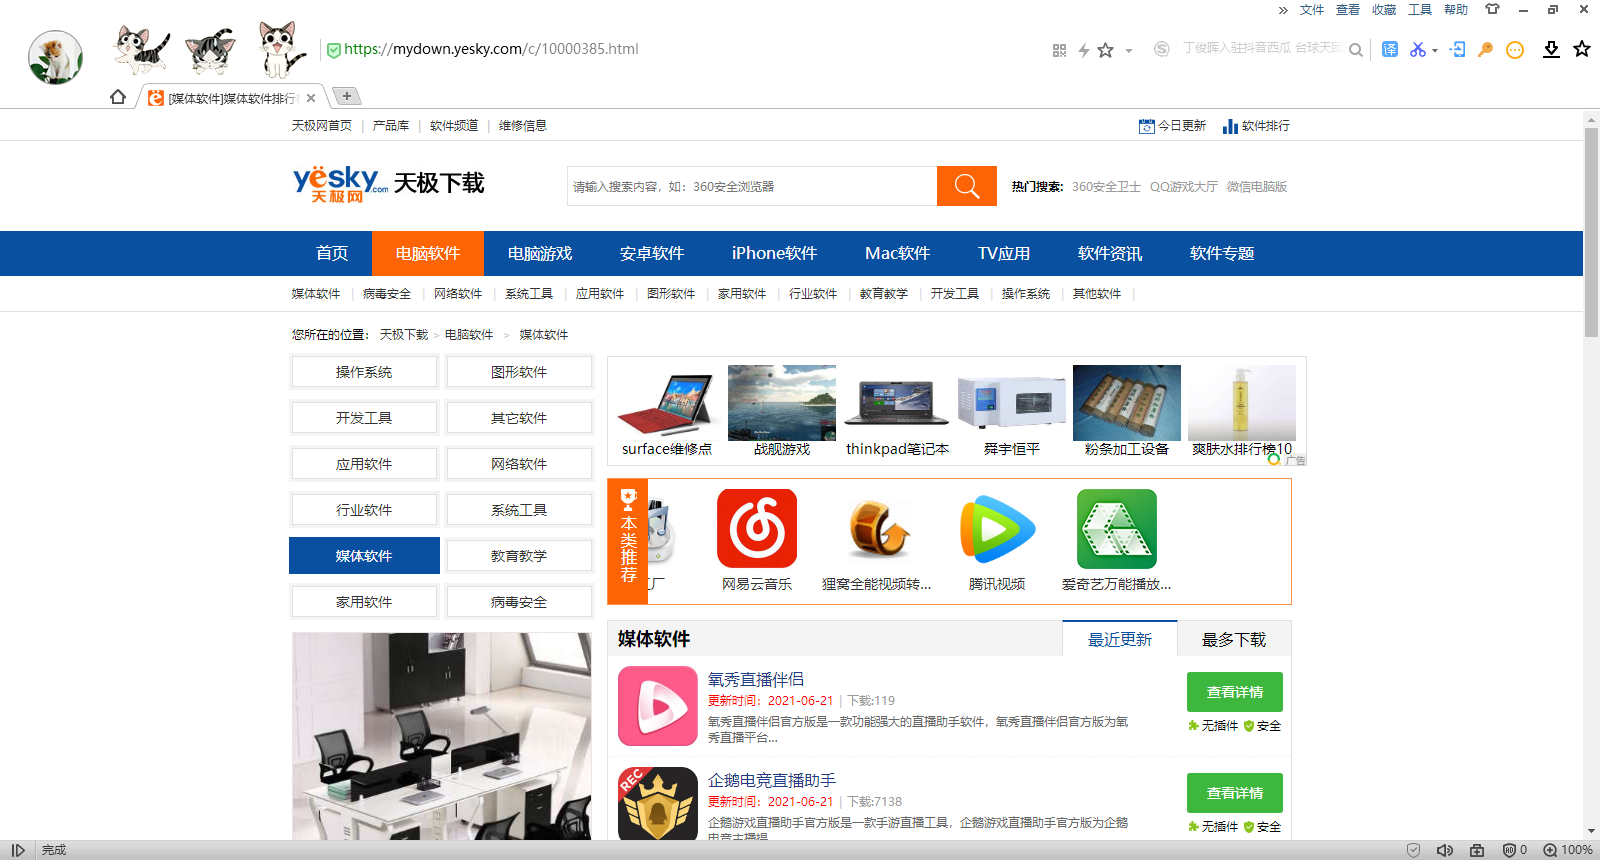Click the 爱奇艺万能播放器 app icon
The image size is (1600, 860).
1117,529
